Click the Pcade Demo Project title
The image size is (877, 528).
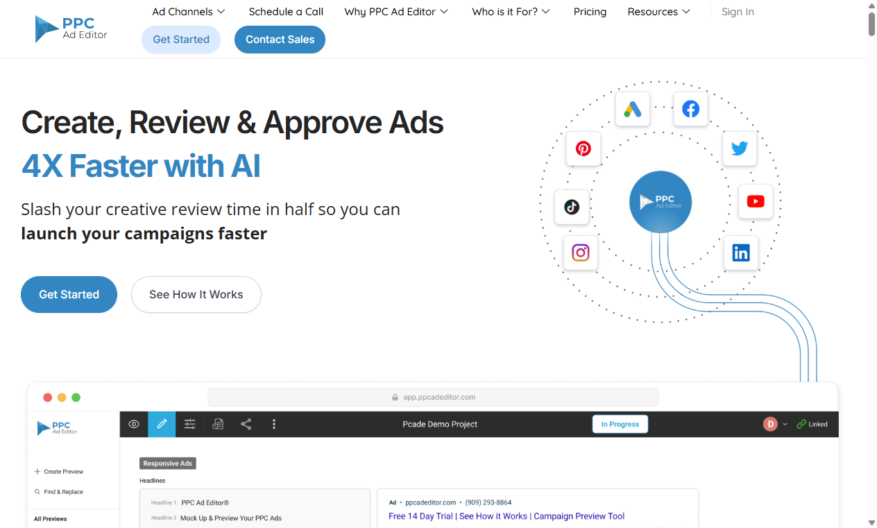[x=440, y=424]
